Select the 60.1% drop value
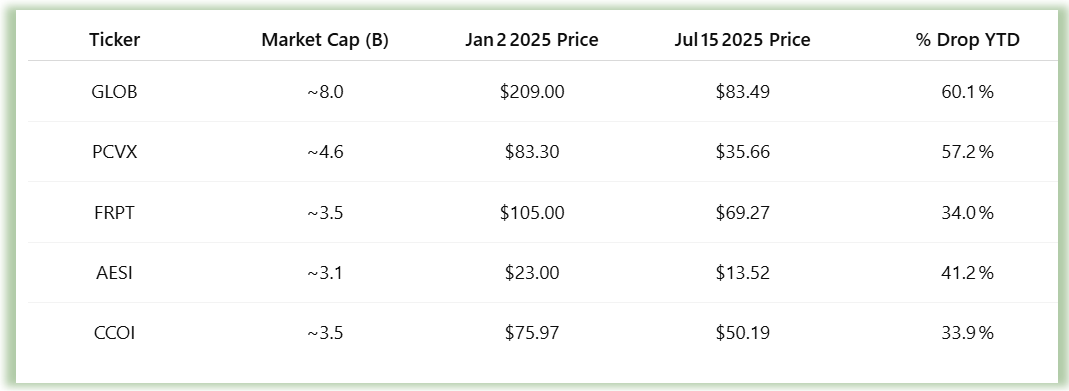This screenshot has height=391, width=1069. tap(967, 92)
